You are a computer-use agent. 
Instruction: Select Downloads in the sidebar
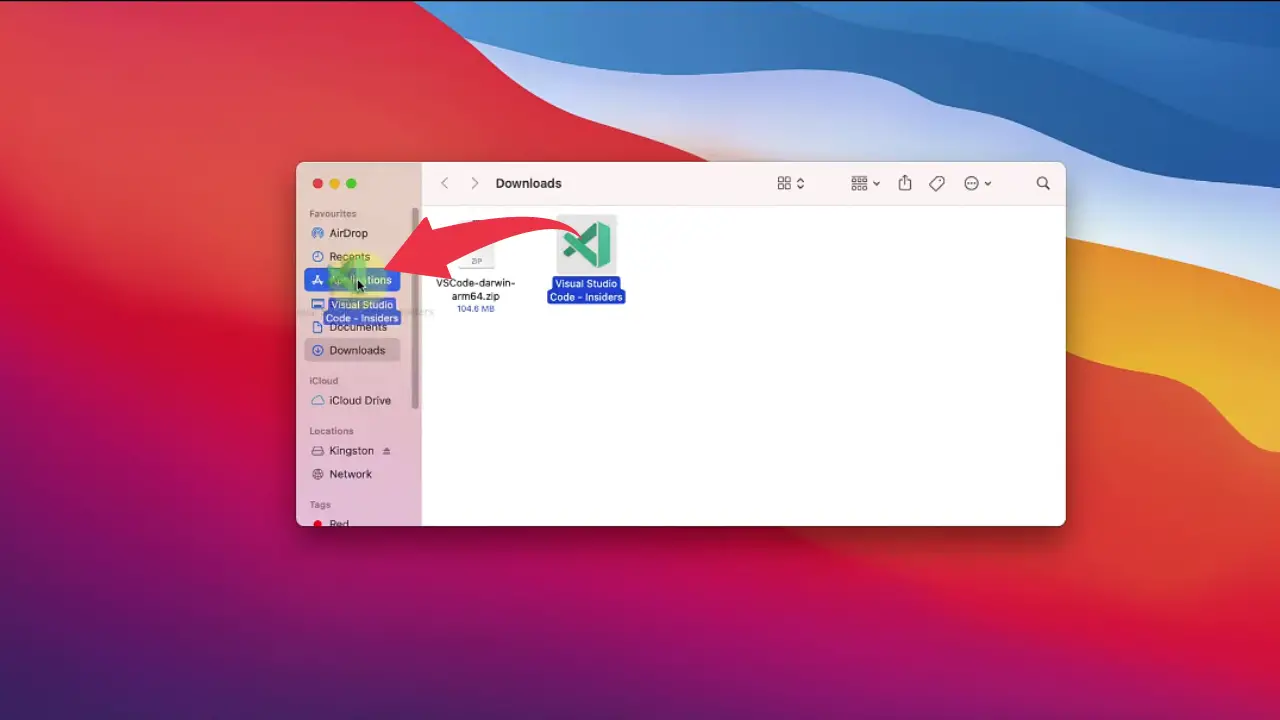tap(352, 350)
